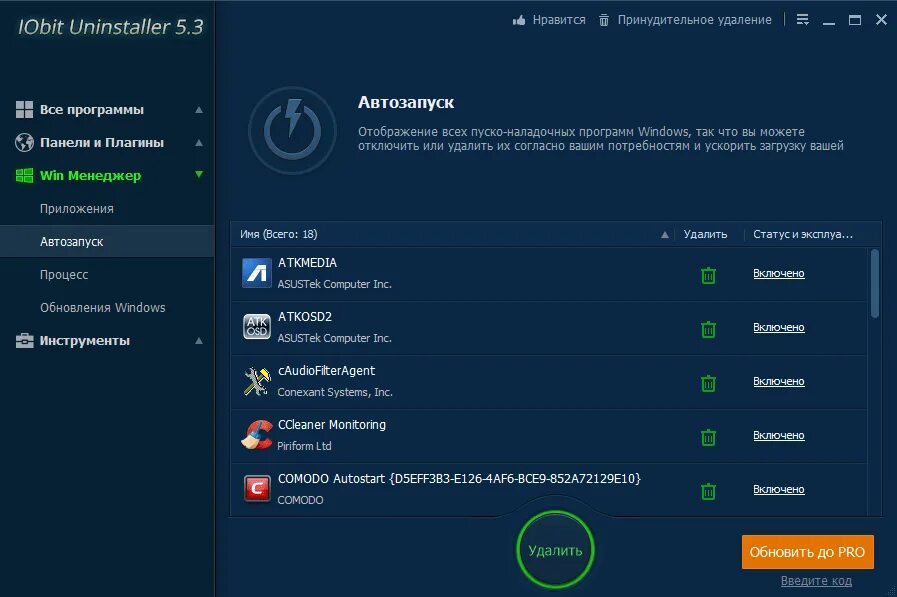This screenshot has width=897, height=597.
Task: Click the large Автозапуск power icon
Action: (292, 131)
